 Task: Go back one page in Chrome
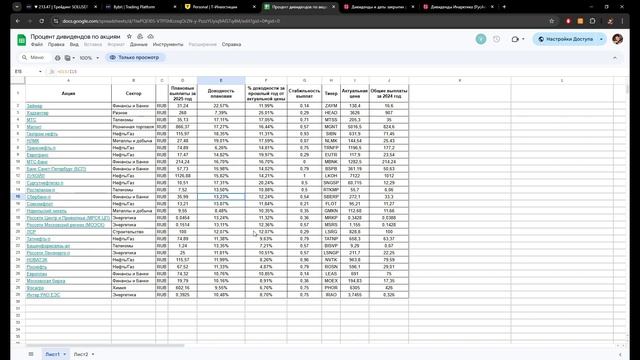pyautogui.click(x=18, y=21)
